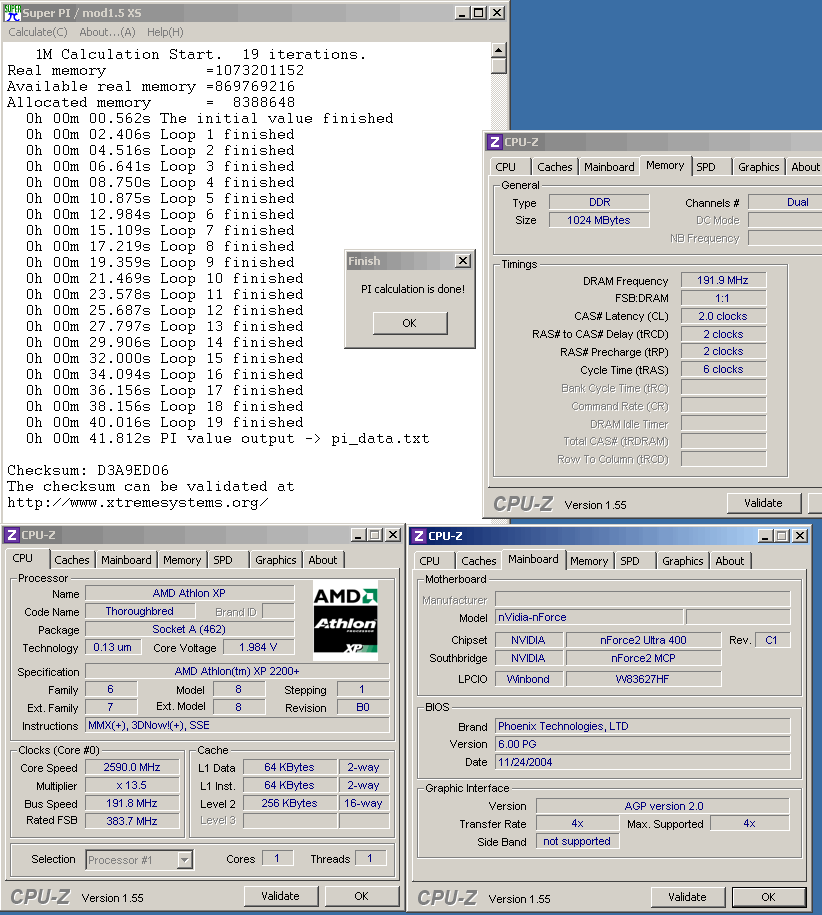This screenshot has width=822, height=915.
Task: Click OK in the Mainboard CPU-Z window
Action: [x=769, y=897]
